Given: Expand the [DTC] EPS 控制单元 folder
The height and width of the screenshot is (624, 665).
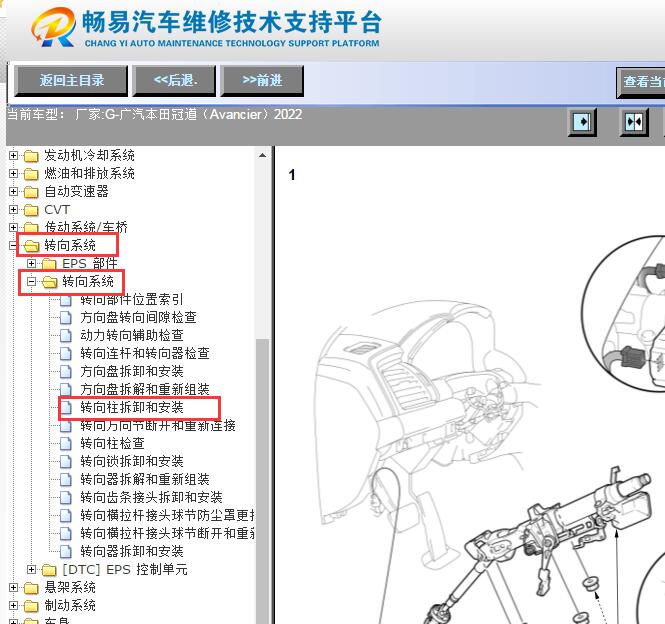Looking at the screenshot, I should coord(31,569).
